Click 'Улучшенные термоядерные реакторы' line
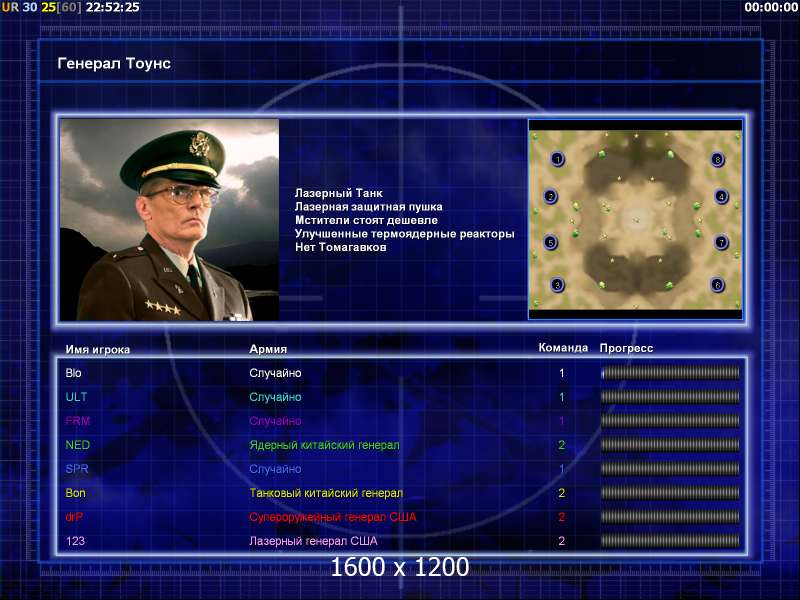This screenshot has height=600, width=800. coord(404,234)
